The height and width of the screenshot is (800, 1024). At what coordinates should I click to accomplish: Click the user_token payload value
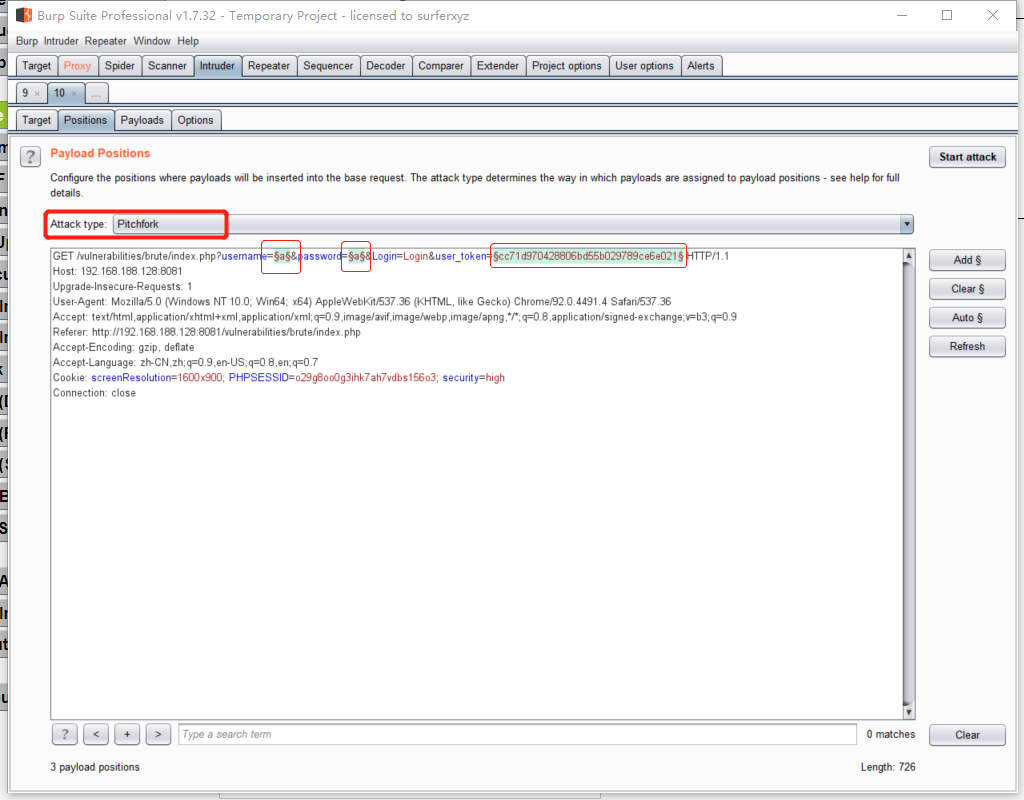(x=588, y=256)
